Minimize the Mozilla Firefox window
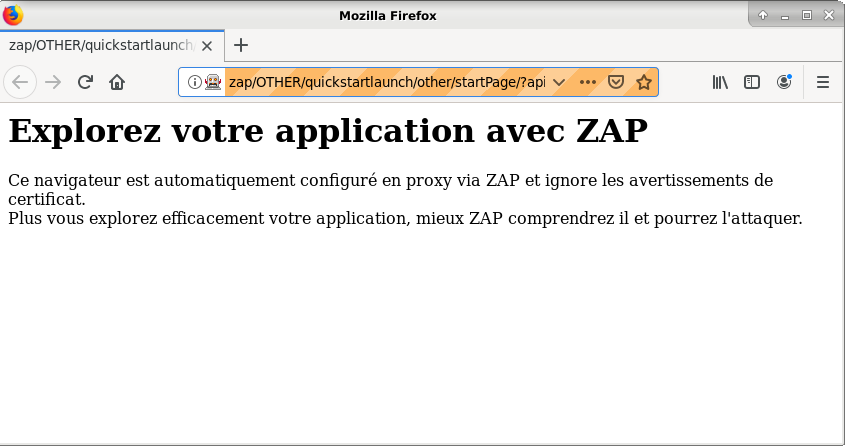 [x=785, y=16]
